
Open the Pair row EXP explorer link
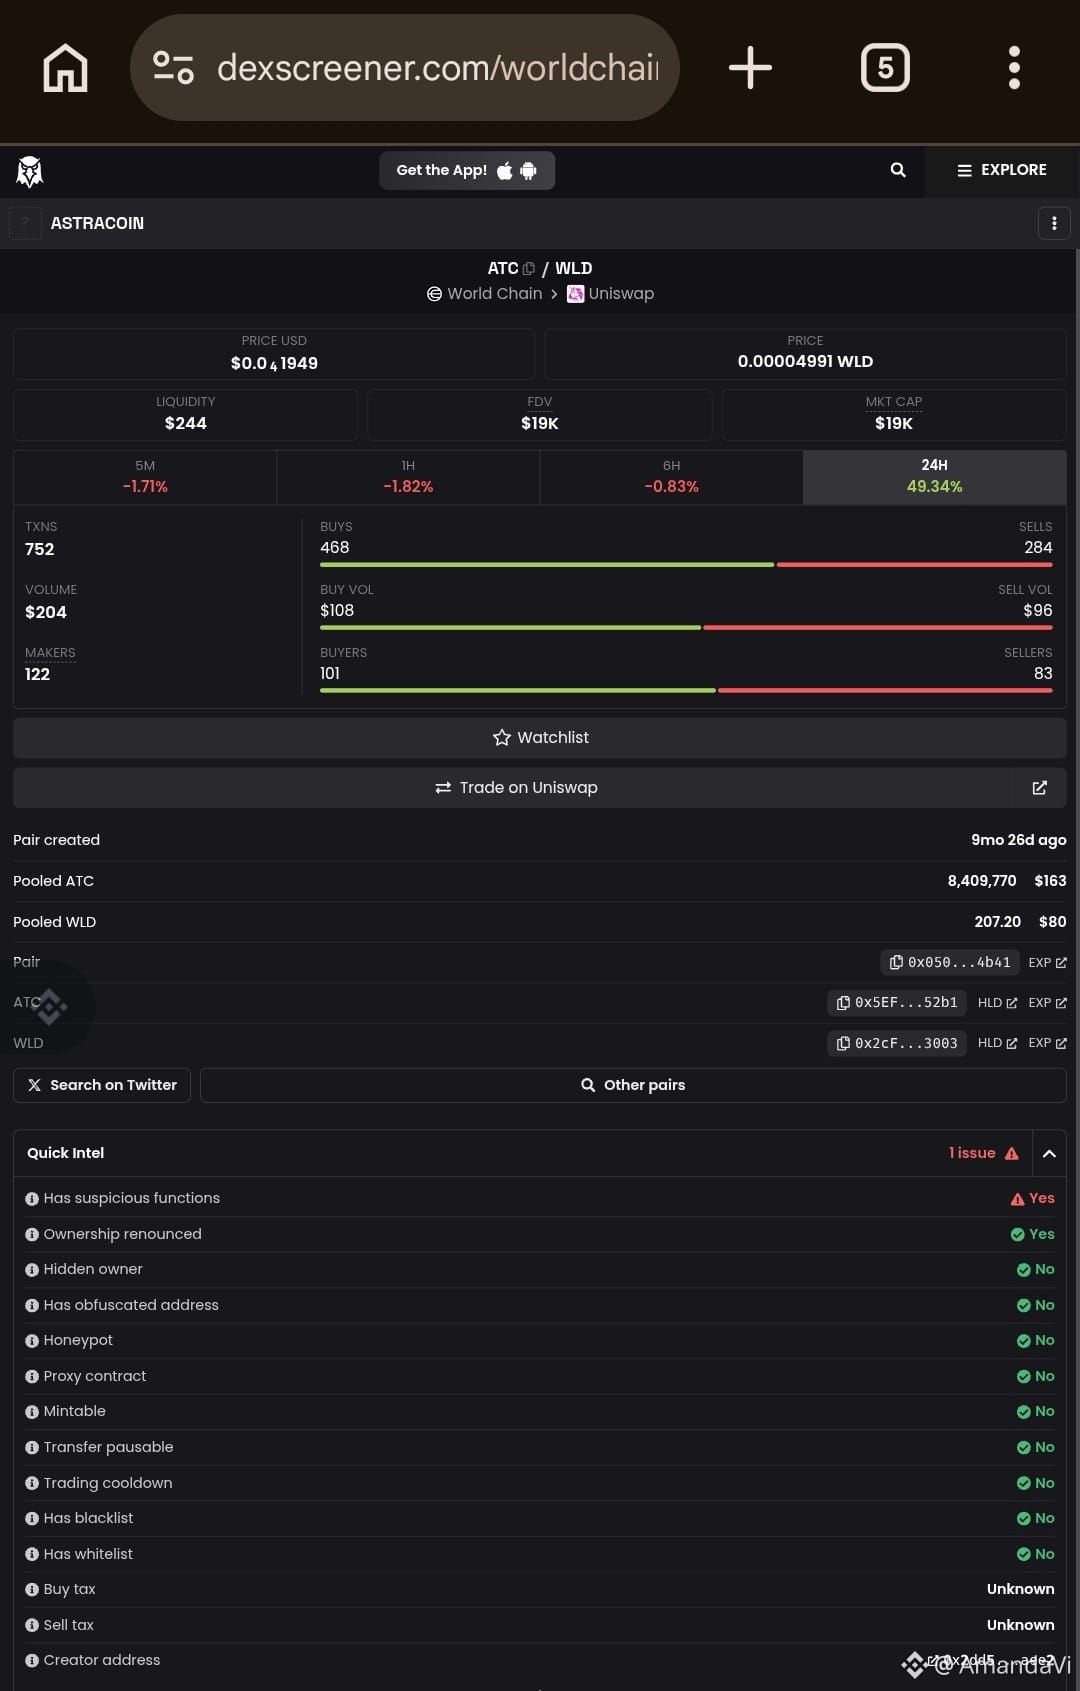coord(1047,962)
